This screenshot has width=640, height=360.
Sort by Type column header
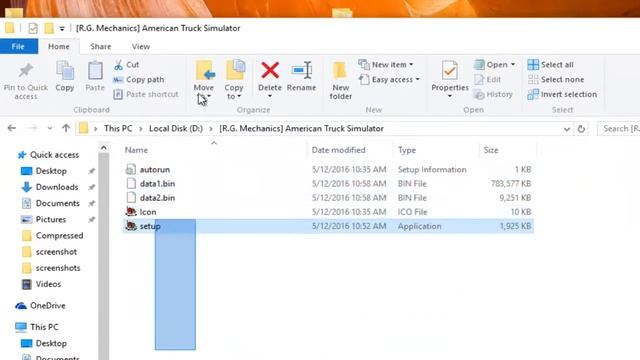(x=407, y=150)
